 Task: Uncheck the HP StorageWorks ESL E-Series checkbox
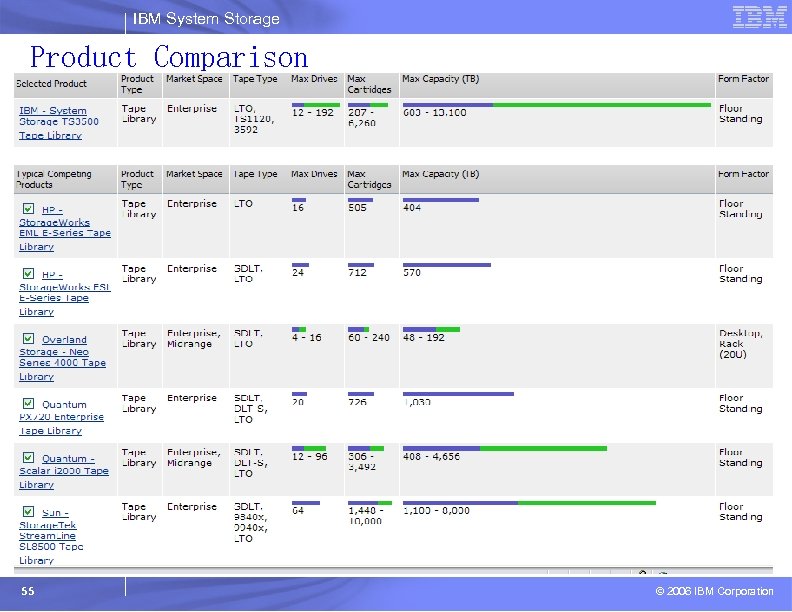point(29,274)
